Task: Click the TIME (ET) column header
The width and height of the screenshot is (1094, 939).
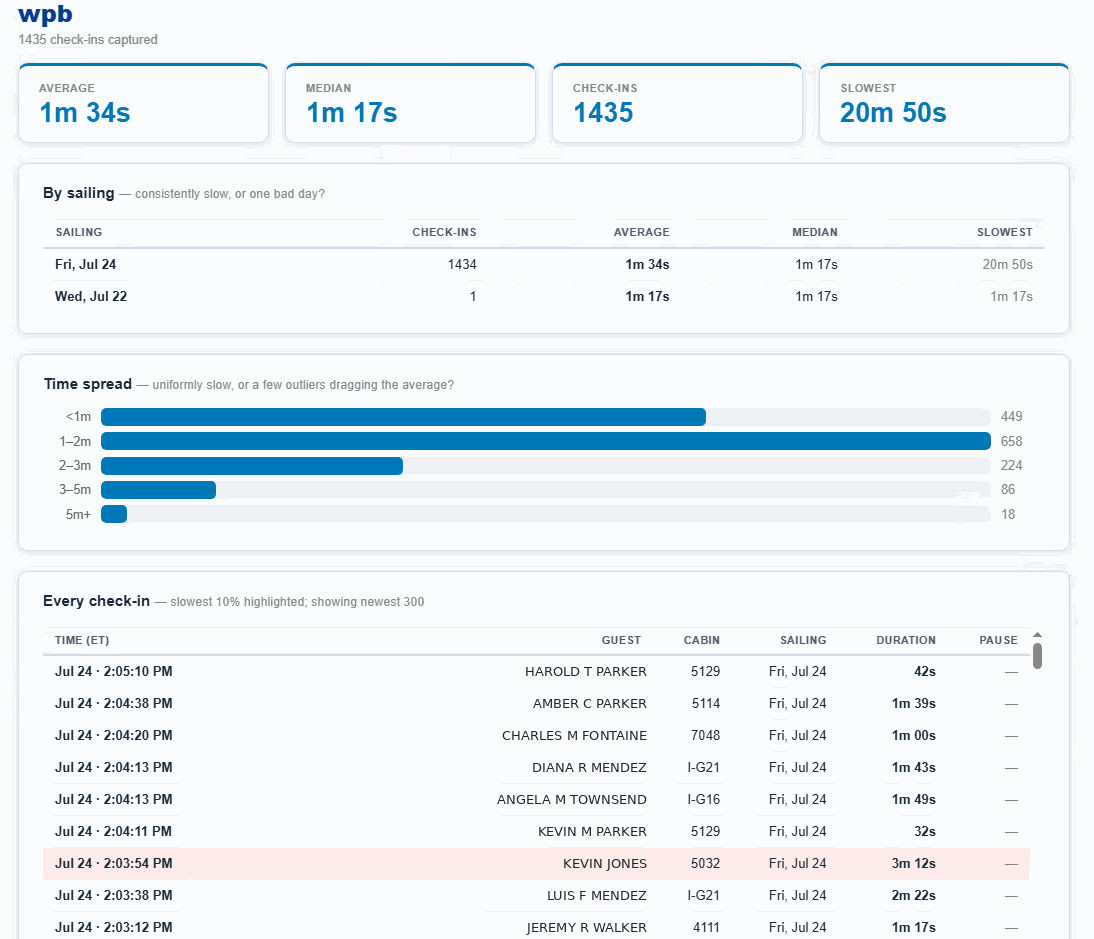Action: coord(82,640)
